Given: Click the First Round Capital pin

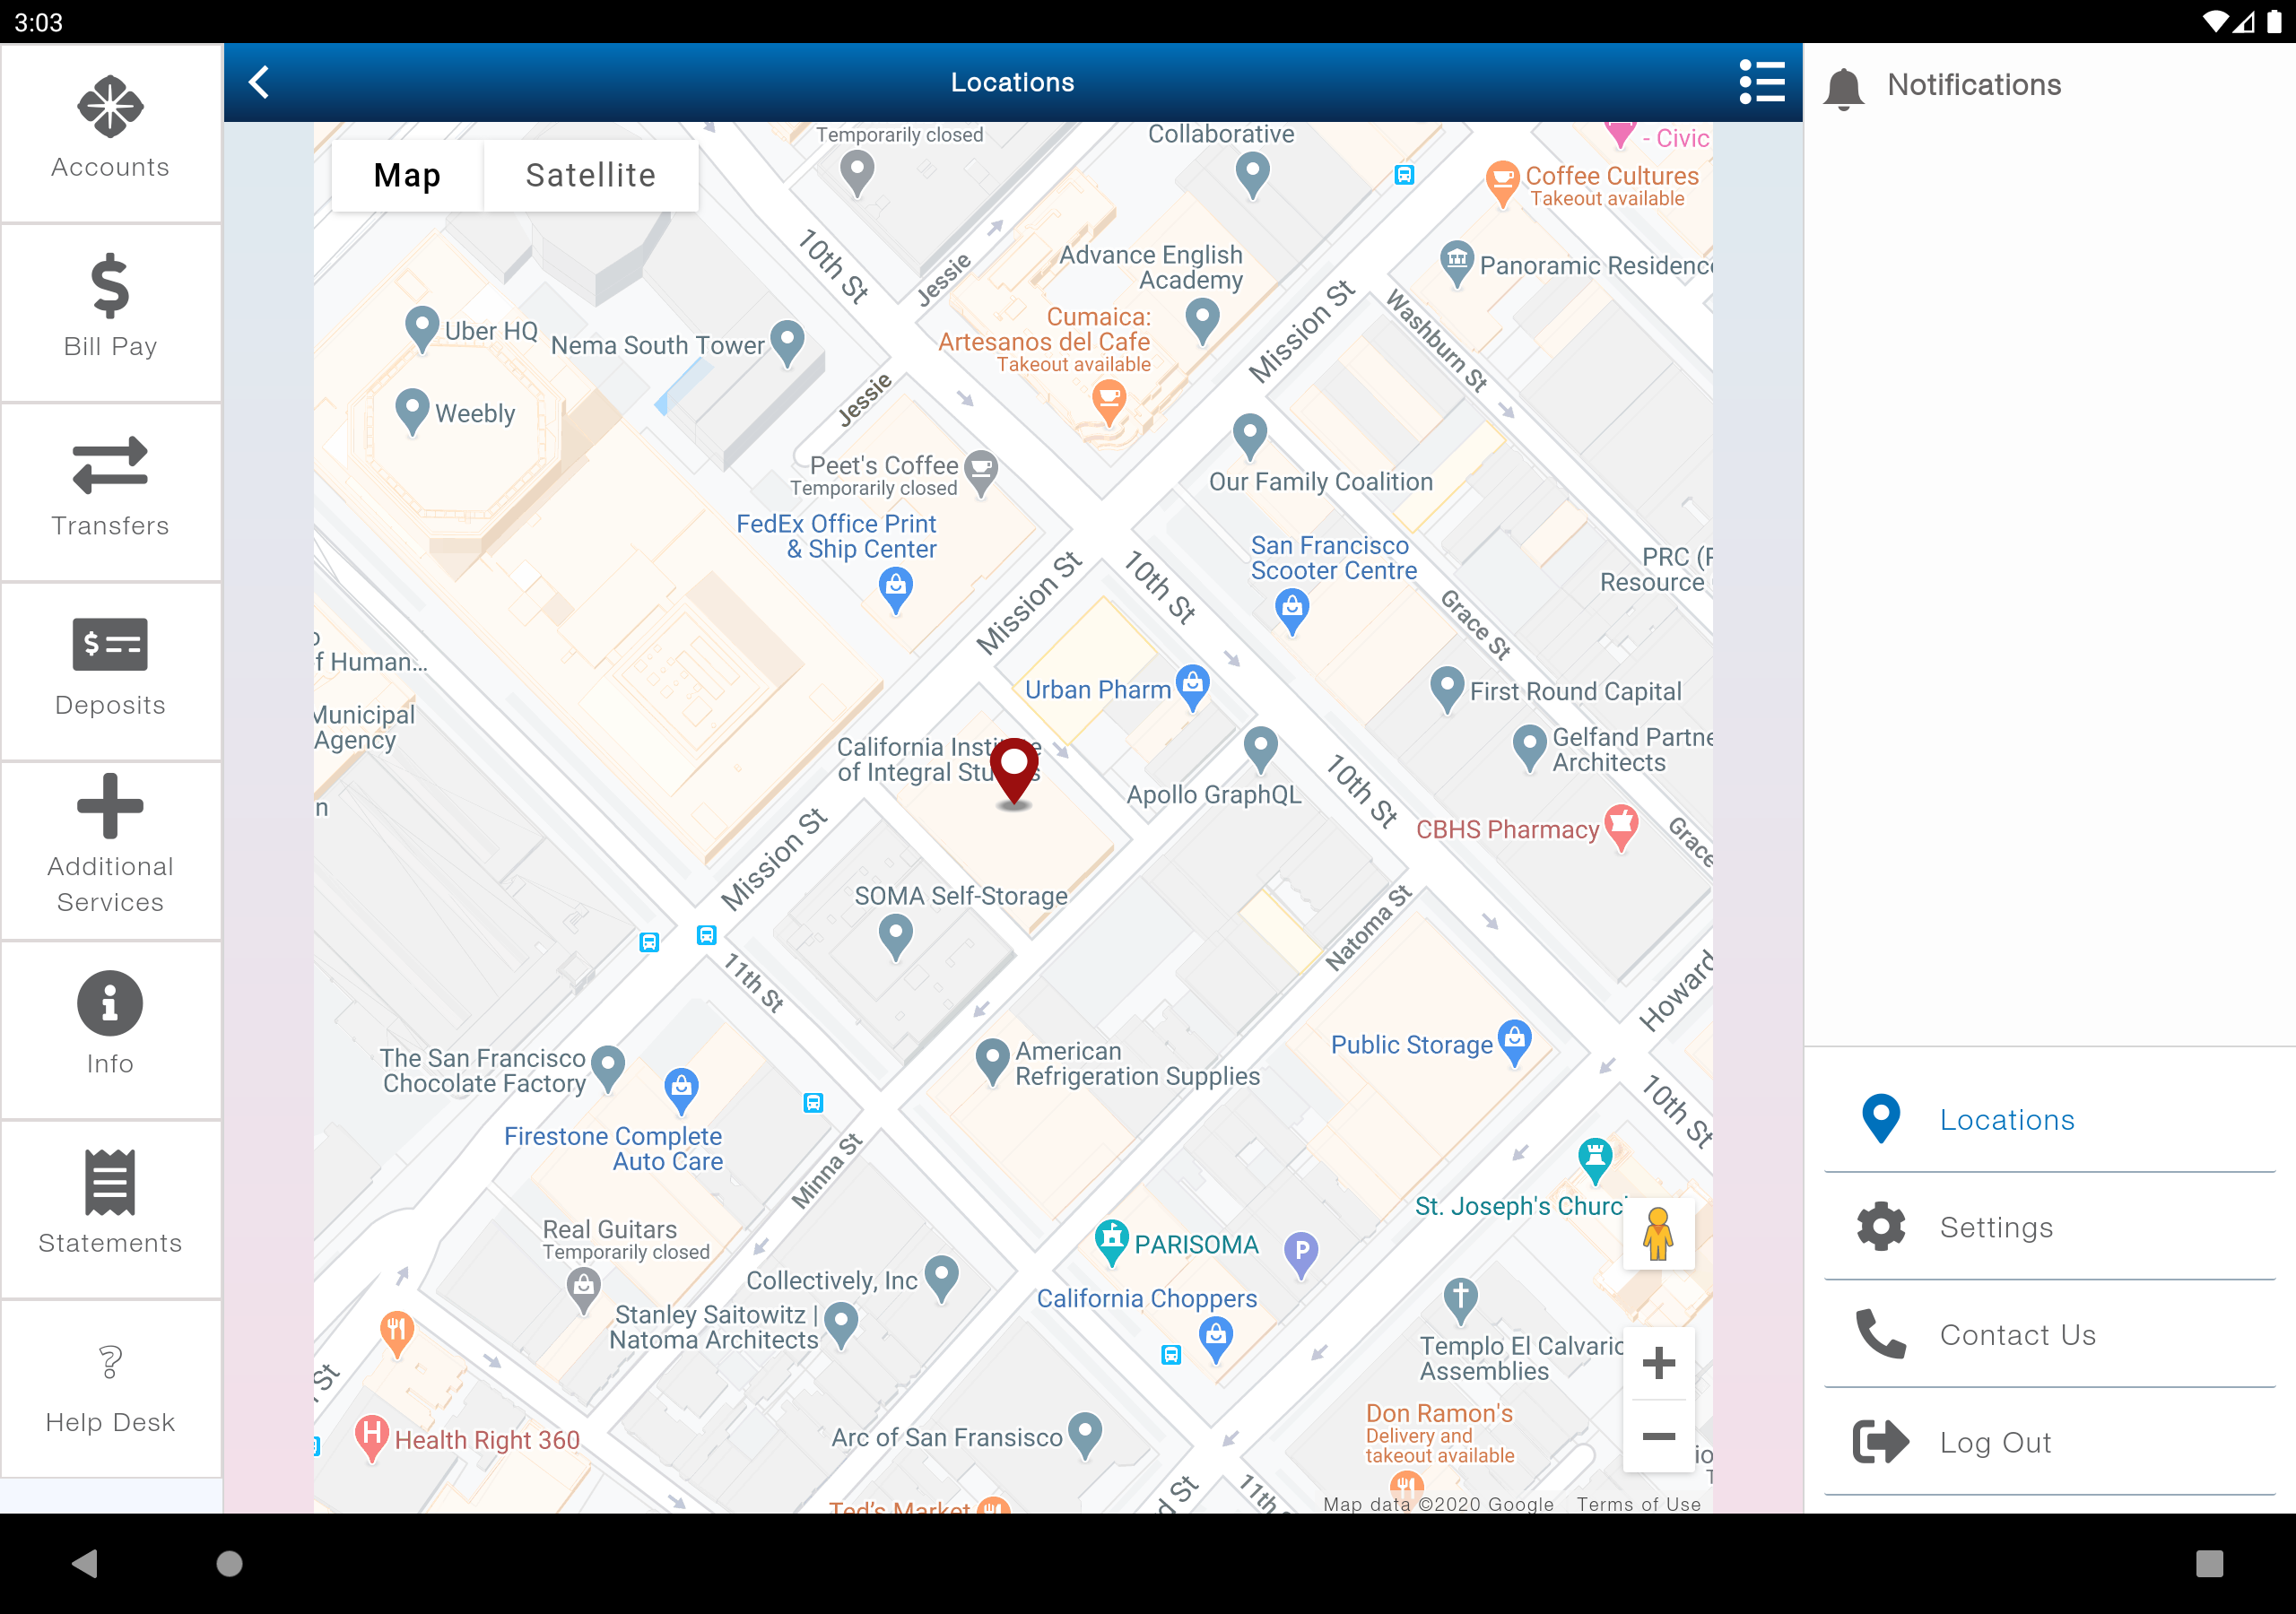Looking at the screenshot, I should point(1447,689).
